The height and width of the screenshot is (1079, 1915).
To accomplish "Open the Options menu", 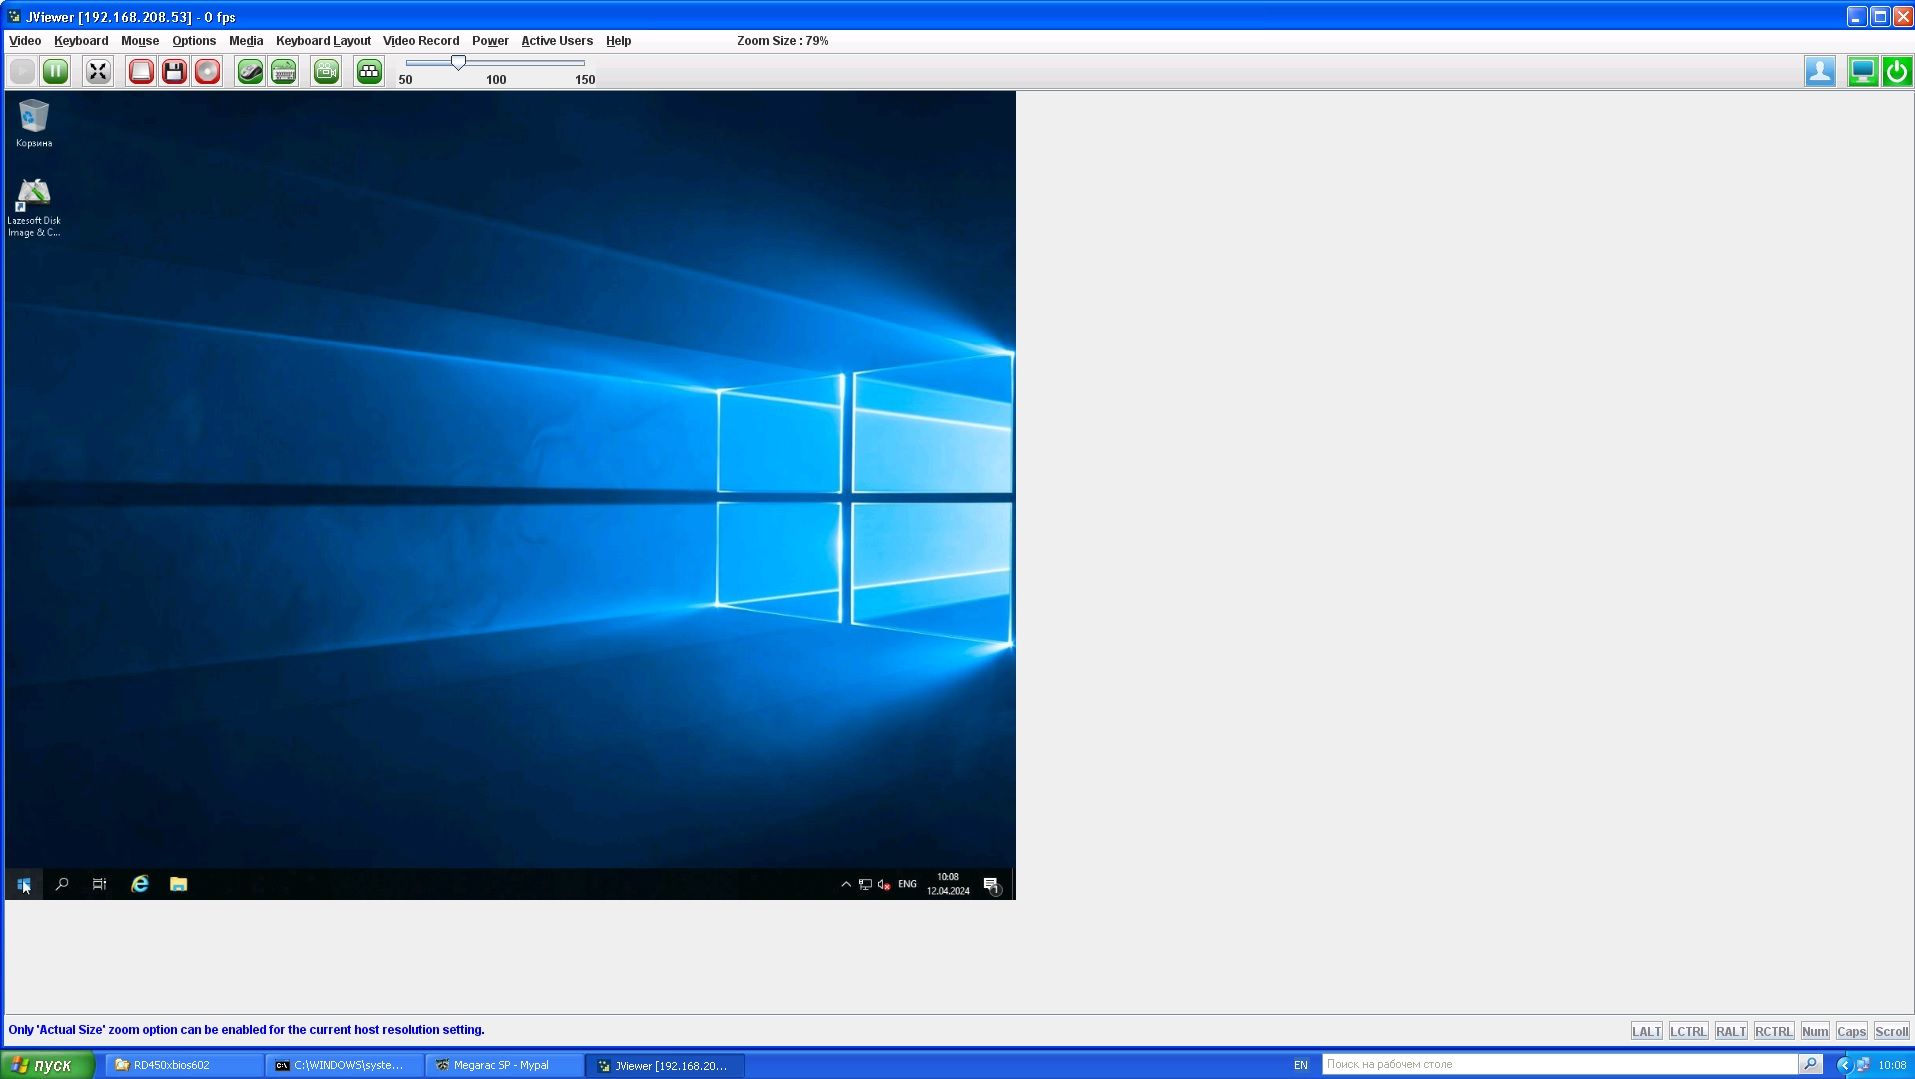I will click(194, 41).
